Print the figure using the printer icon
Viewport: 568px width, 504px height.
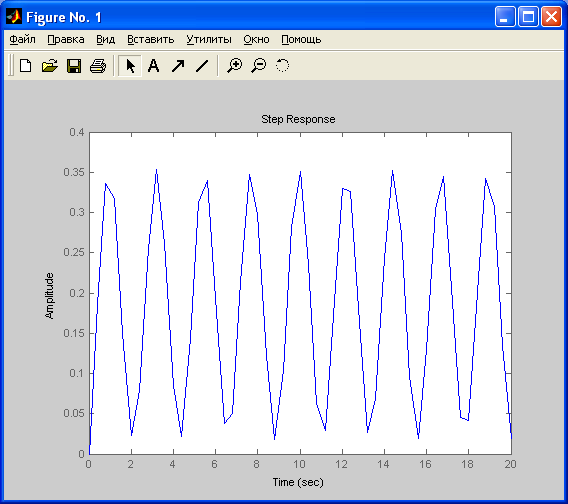(x=98, y=66)
